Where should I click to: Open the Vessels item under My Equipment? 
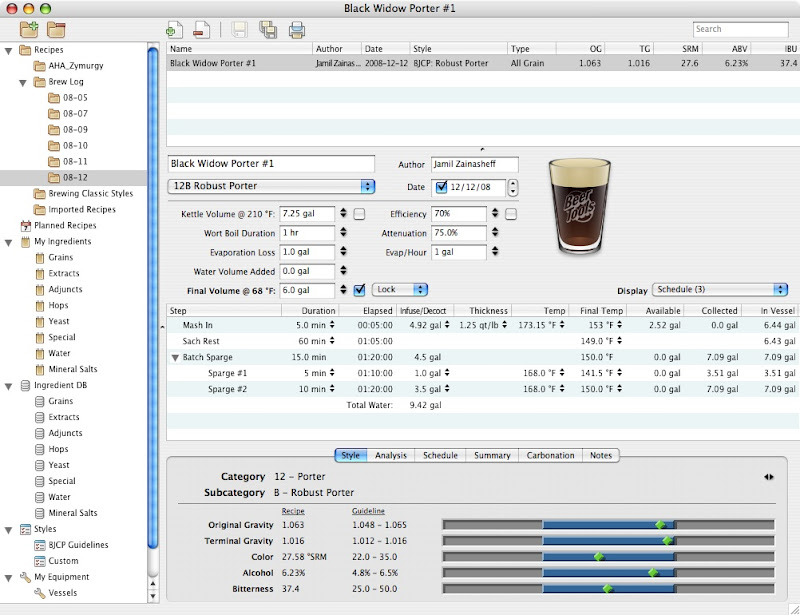click(x=62, y=593)
